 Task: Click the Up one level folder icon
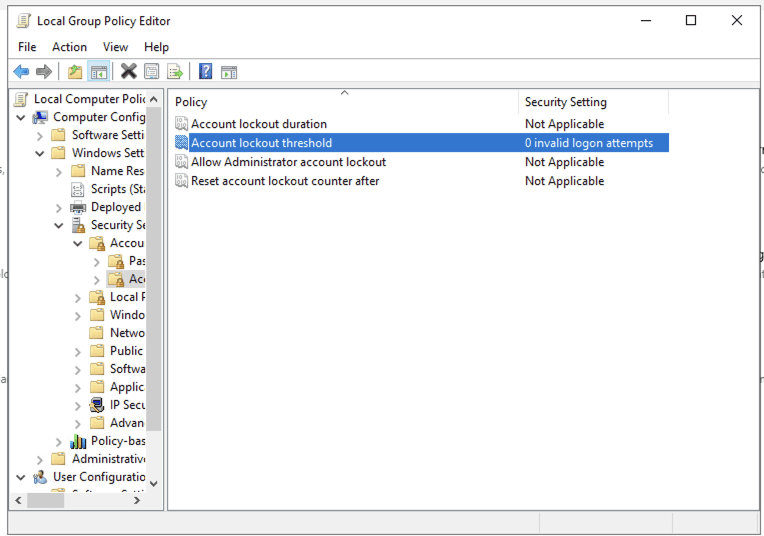coord(75,71)
